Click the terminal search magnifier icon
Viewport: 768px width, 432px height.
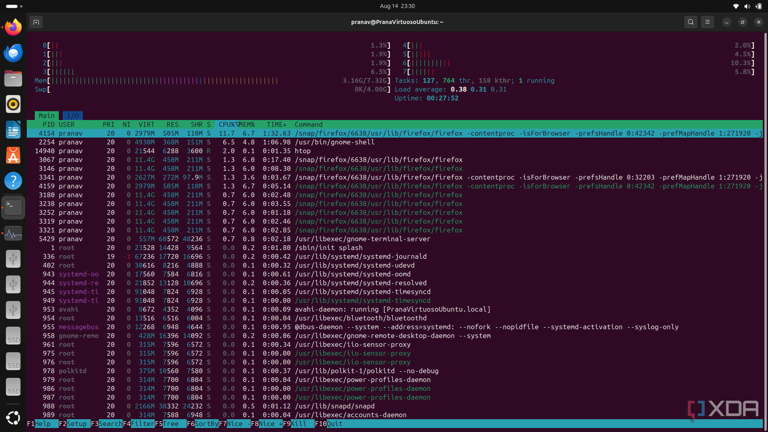(x=690, y=22)
